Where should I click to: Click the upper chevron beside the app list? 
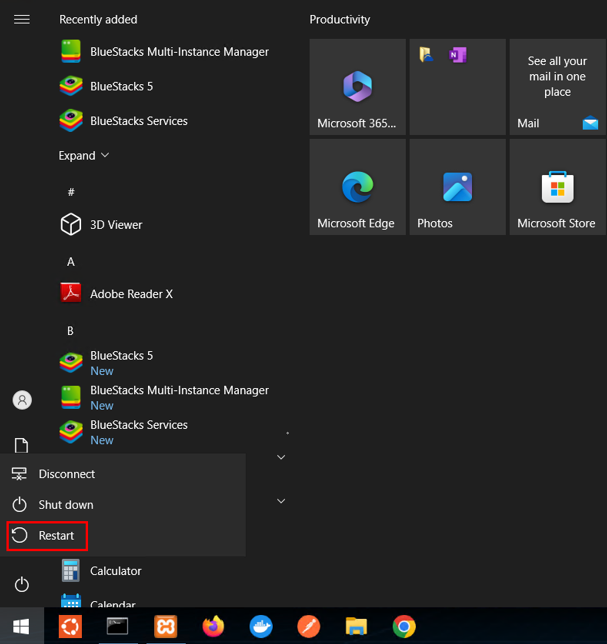click(281, 457)
